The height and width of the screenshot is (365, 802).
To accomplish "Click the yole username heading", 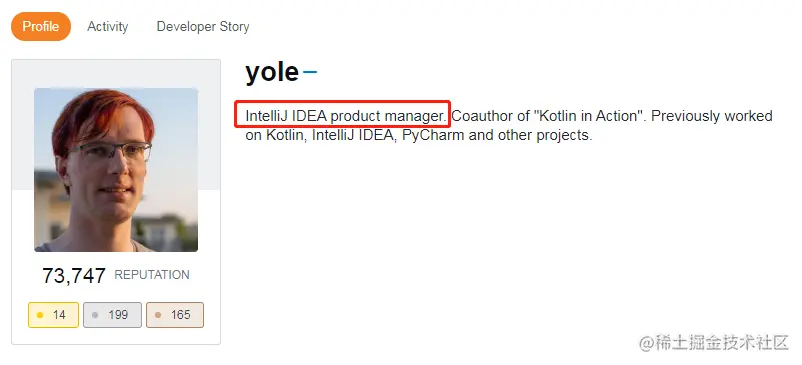I will click(272, 72).
